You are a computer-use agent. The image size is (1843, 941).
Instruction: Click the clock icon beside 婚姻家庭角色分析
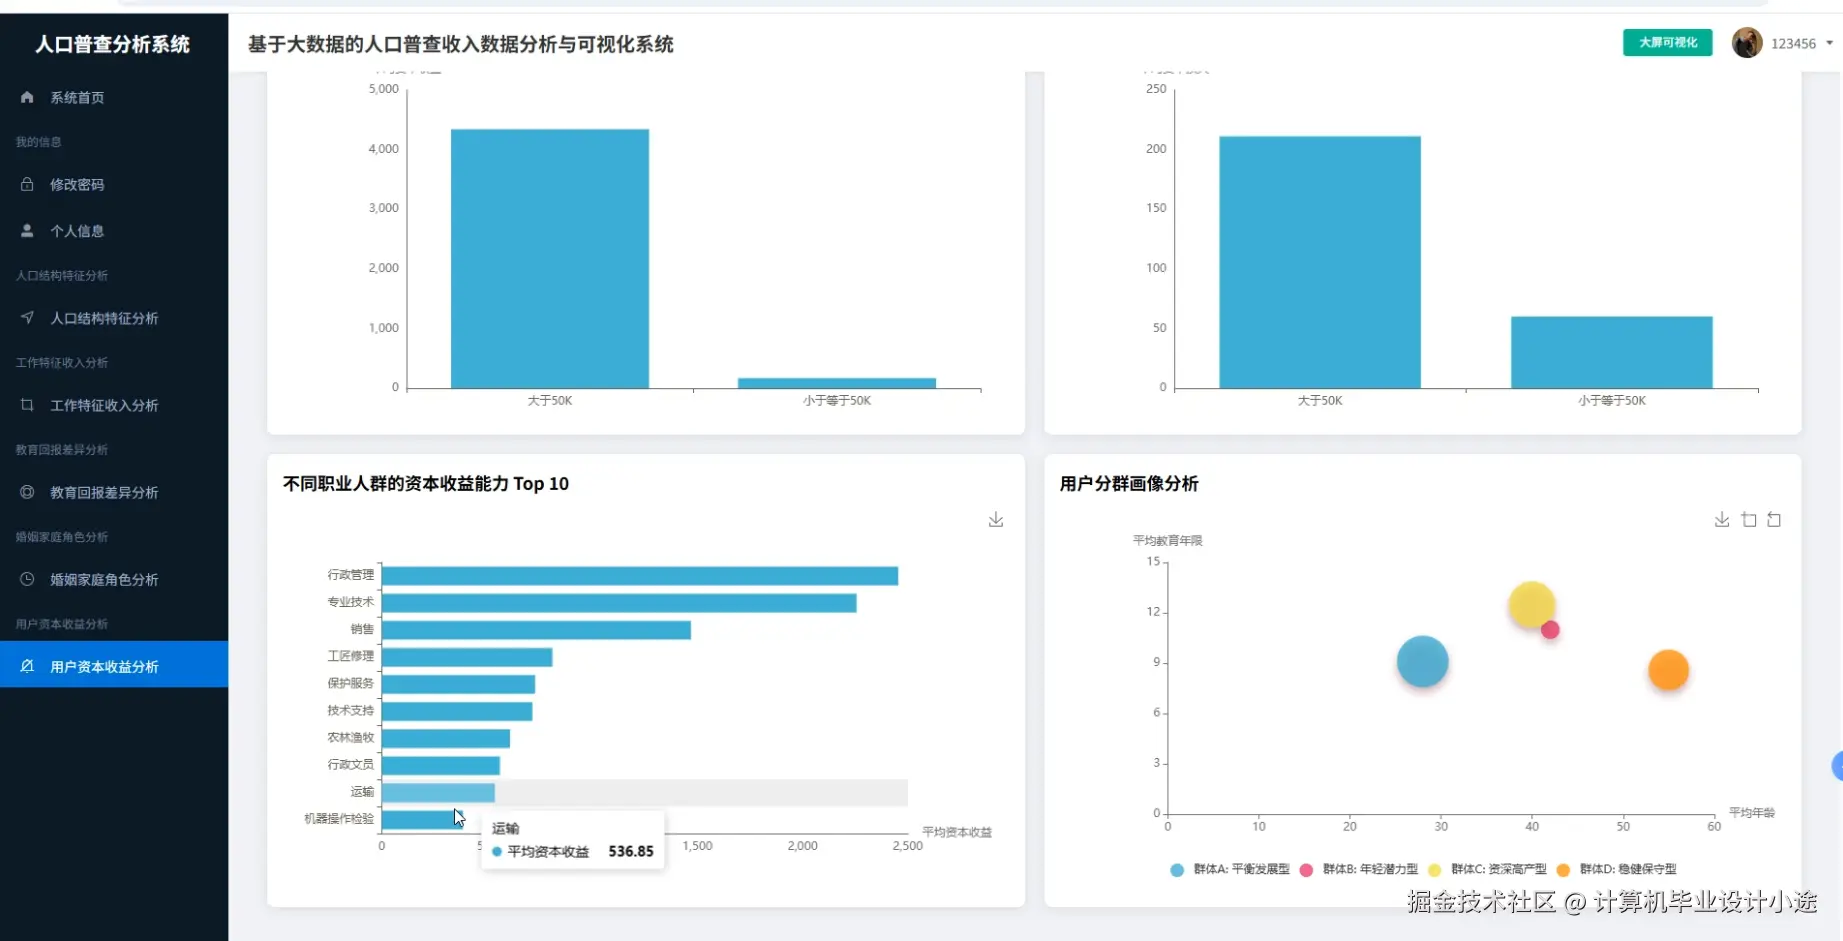click(x=27, y=579)
